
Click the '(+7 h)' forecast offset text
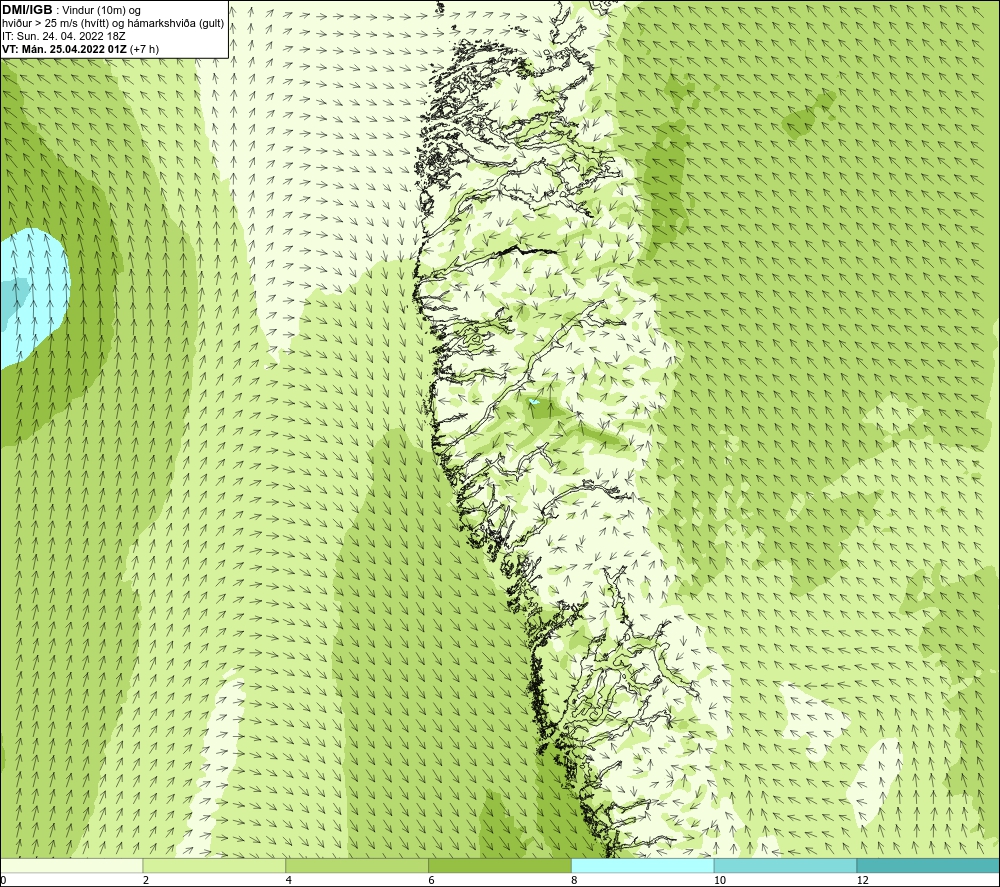coord(144,49)
